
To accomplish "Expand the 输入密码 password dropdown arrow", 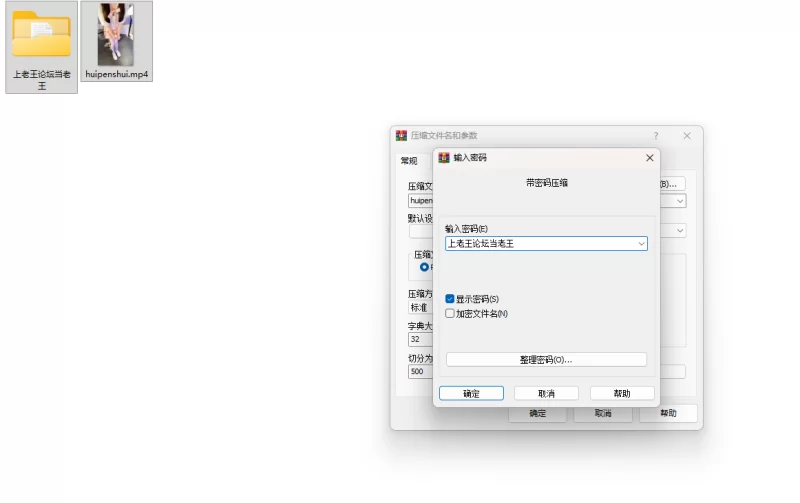I will [x=641, y=243].
